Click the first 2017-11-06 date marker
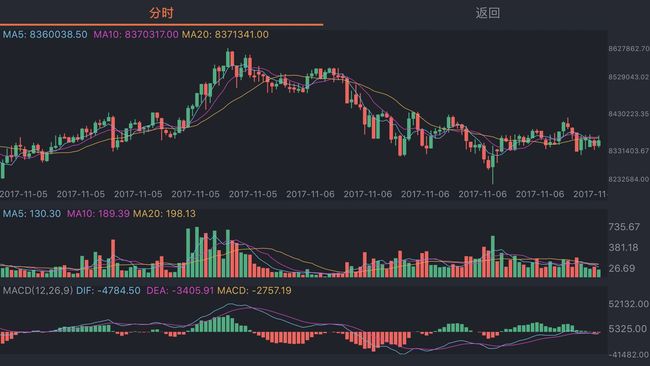Viewport: 650px width, 366px height. [x=310, y=194]
